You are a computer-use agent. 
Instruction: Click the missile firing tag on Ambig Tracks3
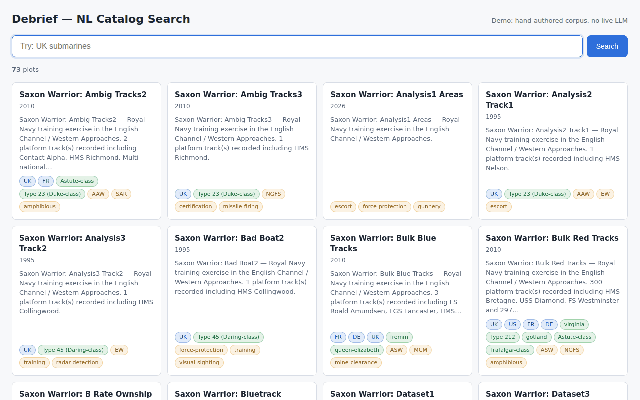(240, 206)
